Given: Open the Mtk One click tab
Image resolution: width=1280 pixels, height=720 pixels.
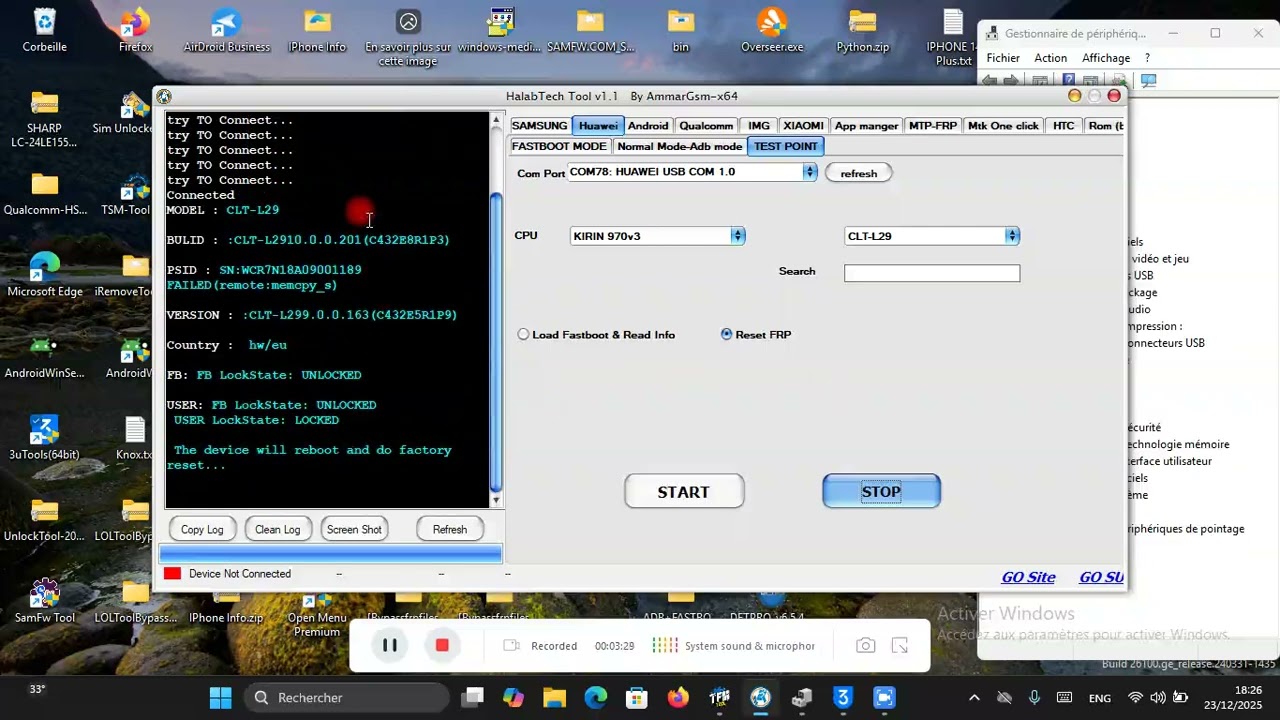Looking at the screenshot, I should click(1003, 126).
